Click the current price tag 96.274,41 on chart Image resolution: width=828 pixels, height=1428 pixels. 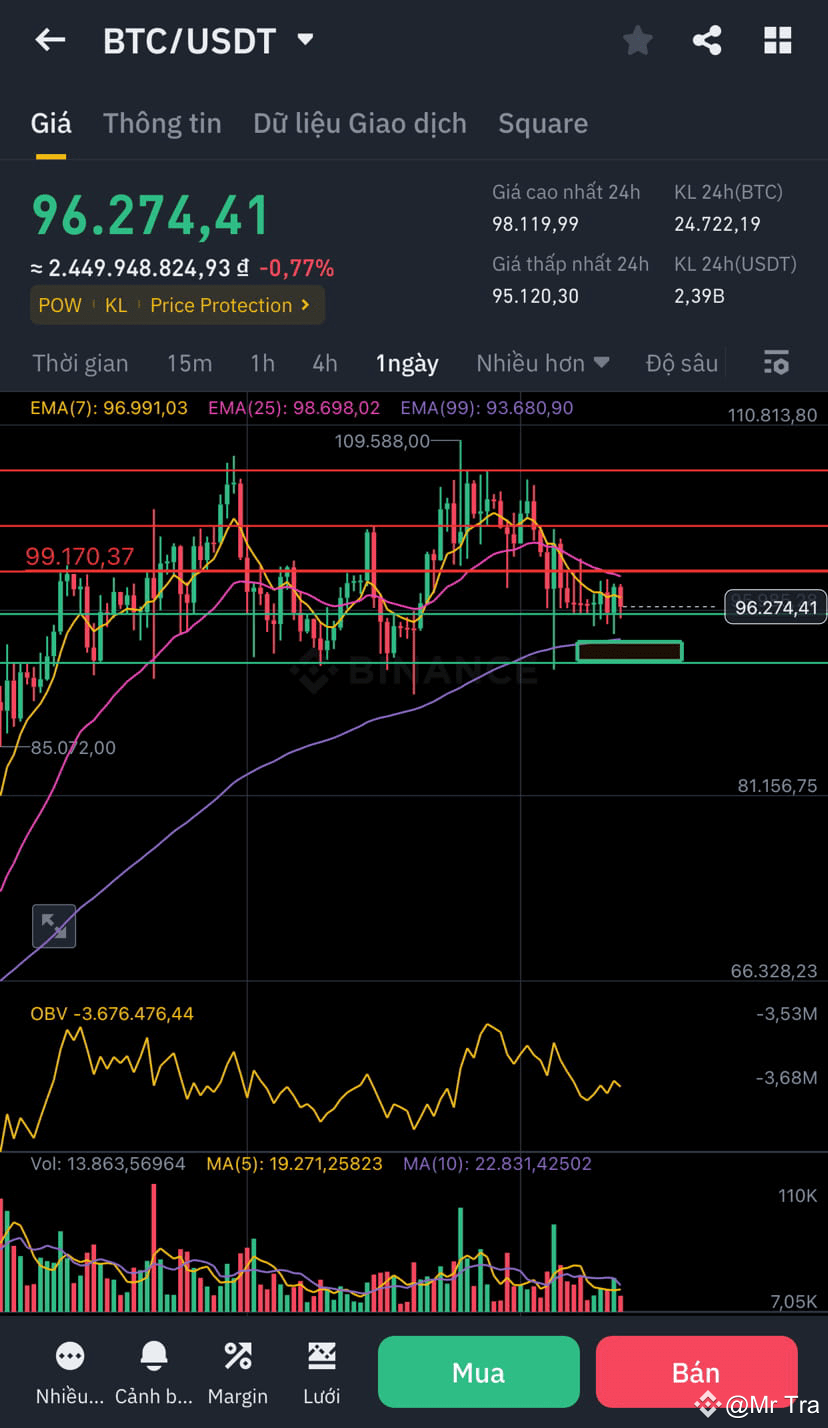[775, 606]
